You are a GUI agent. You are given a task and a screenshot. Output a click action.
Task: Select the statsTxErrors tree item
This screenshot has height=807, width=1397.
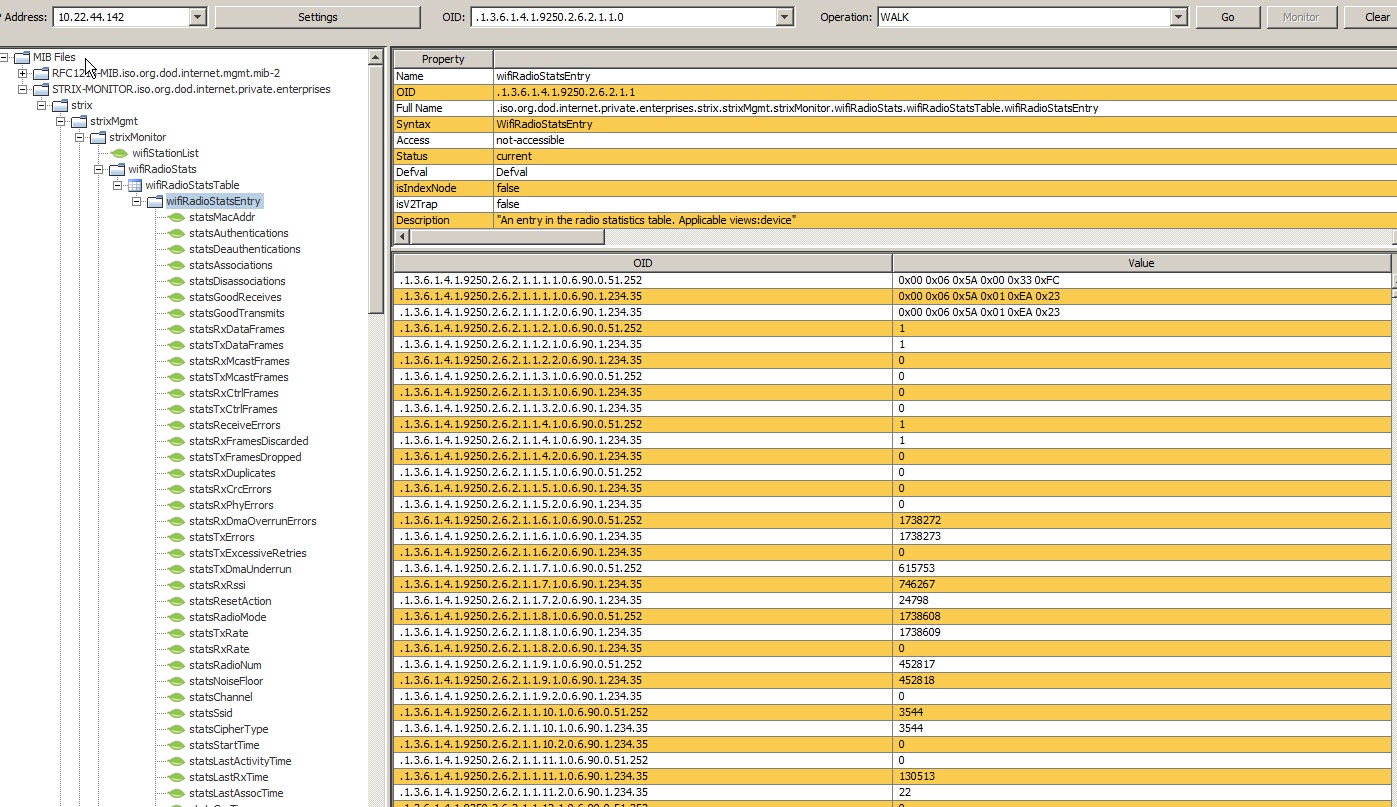click(x=221, y=537)
